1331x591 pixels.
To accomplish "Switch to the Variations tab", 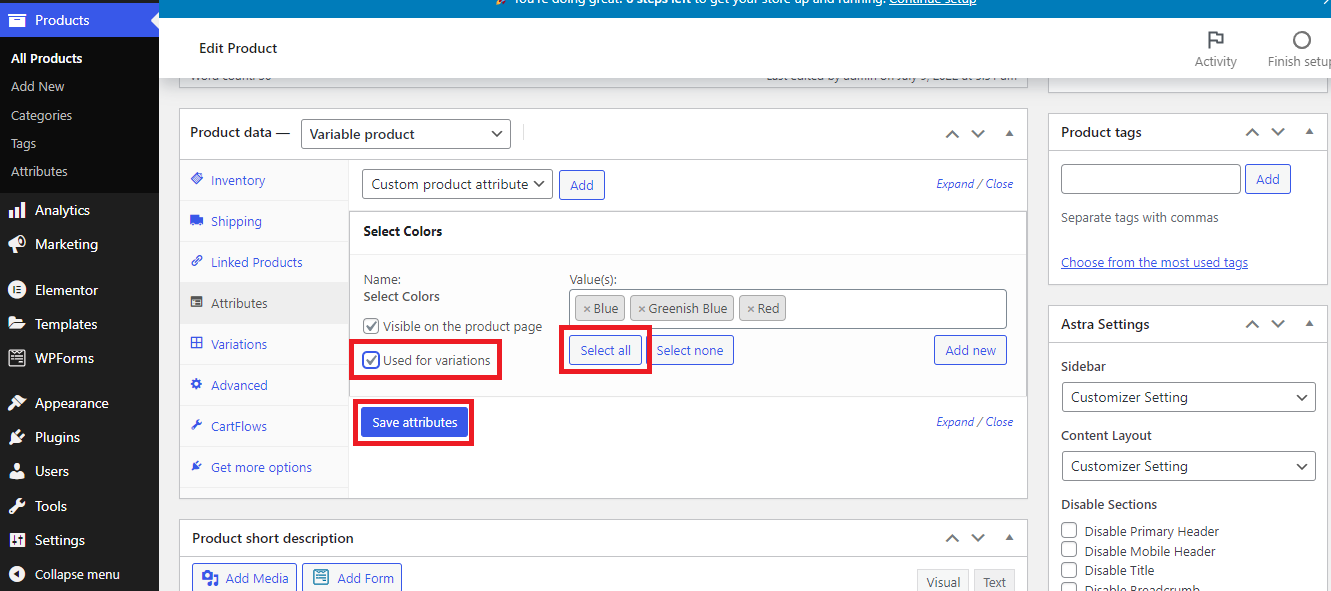I will pos(238,344).
